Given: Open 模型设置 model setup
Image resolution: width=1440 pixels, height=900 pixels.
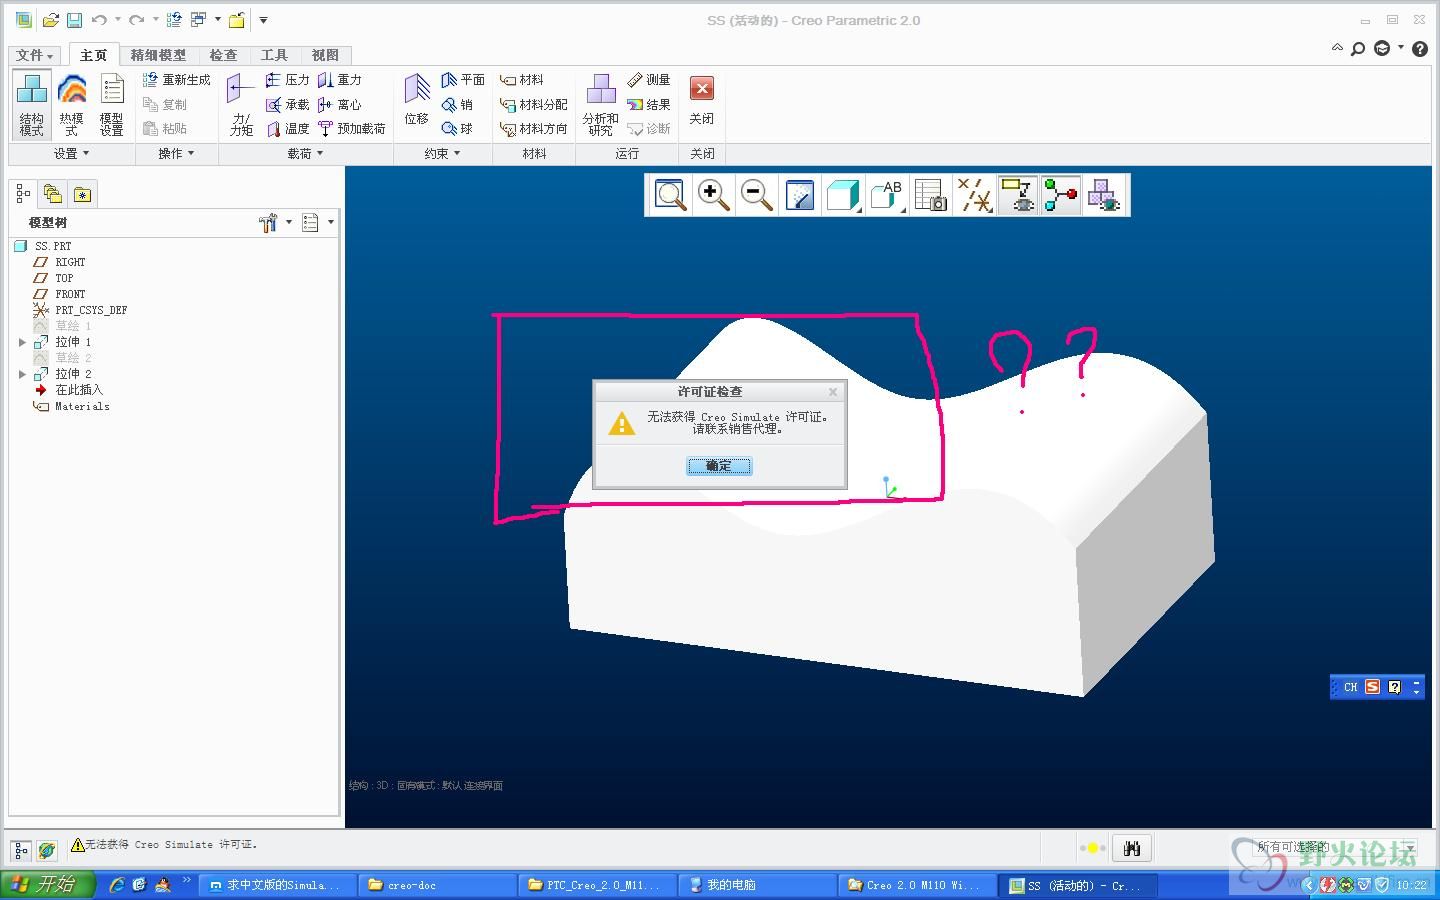Looking at the screenshot, I should pyautogui.click(x=112, y=104).
